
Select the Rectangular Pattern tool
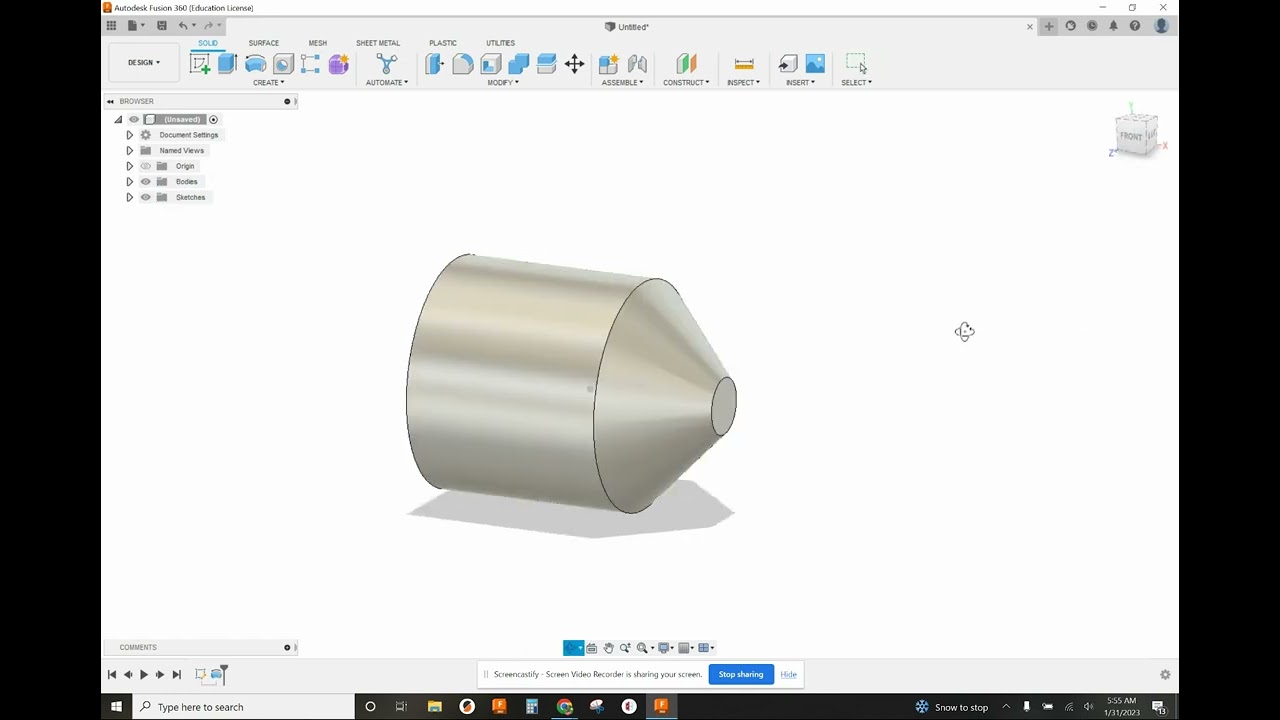click(x=311, y=64)
